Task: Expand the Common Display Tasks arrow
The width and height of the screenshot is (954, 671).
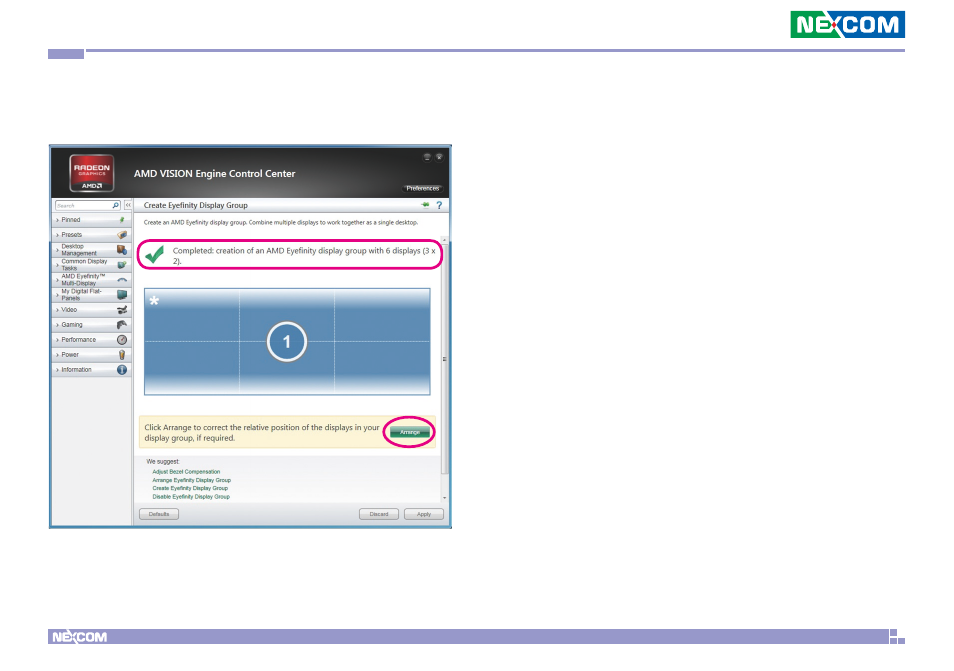Action: [58, 265]
